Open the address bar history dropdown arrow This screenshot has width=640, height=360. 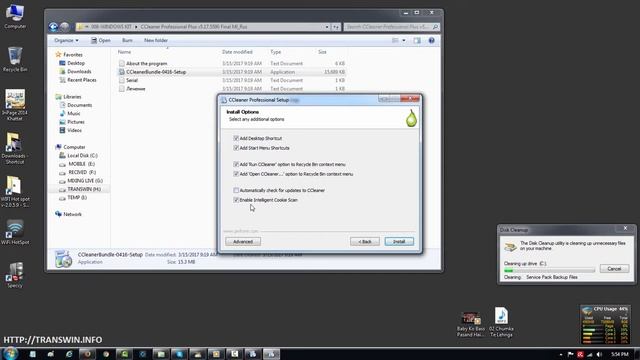coord(327,27)
